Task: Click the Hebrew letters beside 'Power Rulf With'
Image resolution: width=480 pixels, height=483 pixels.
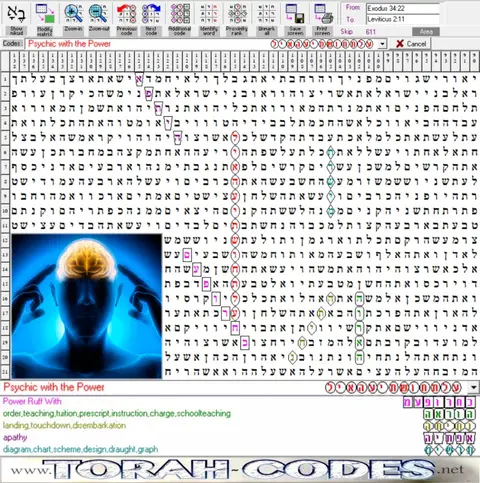Action: point(439,402)
